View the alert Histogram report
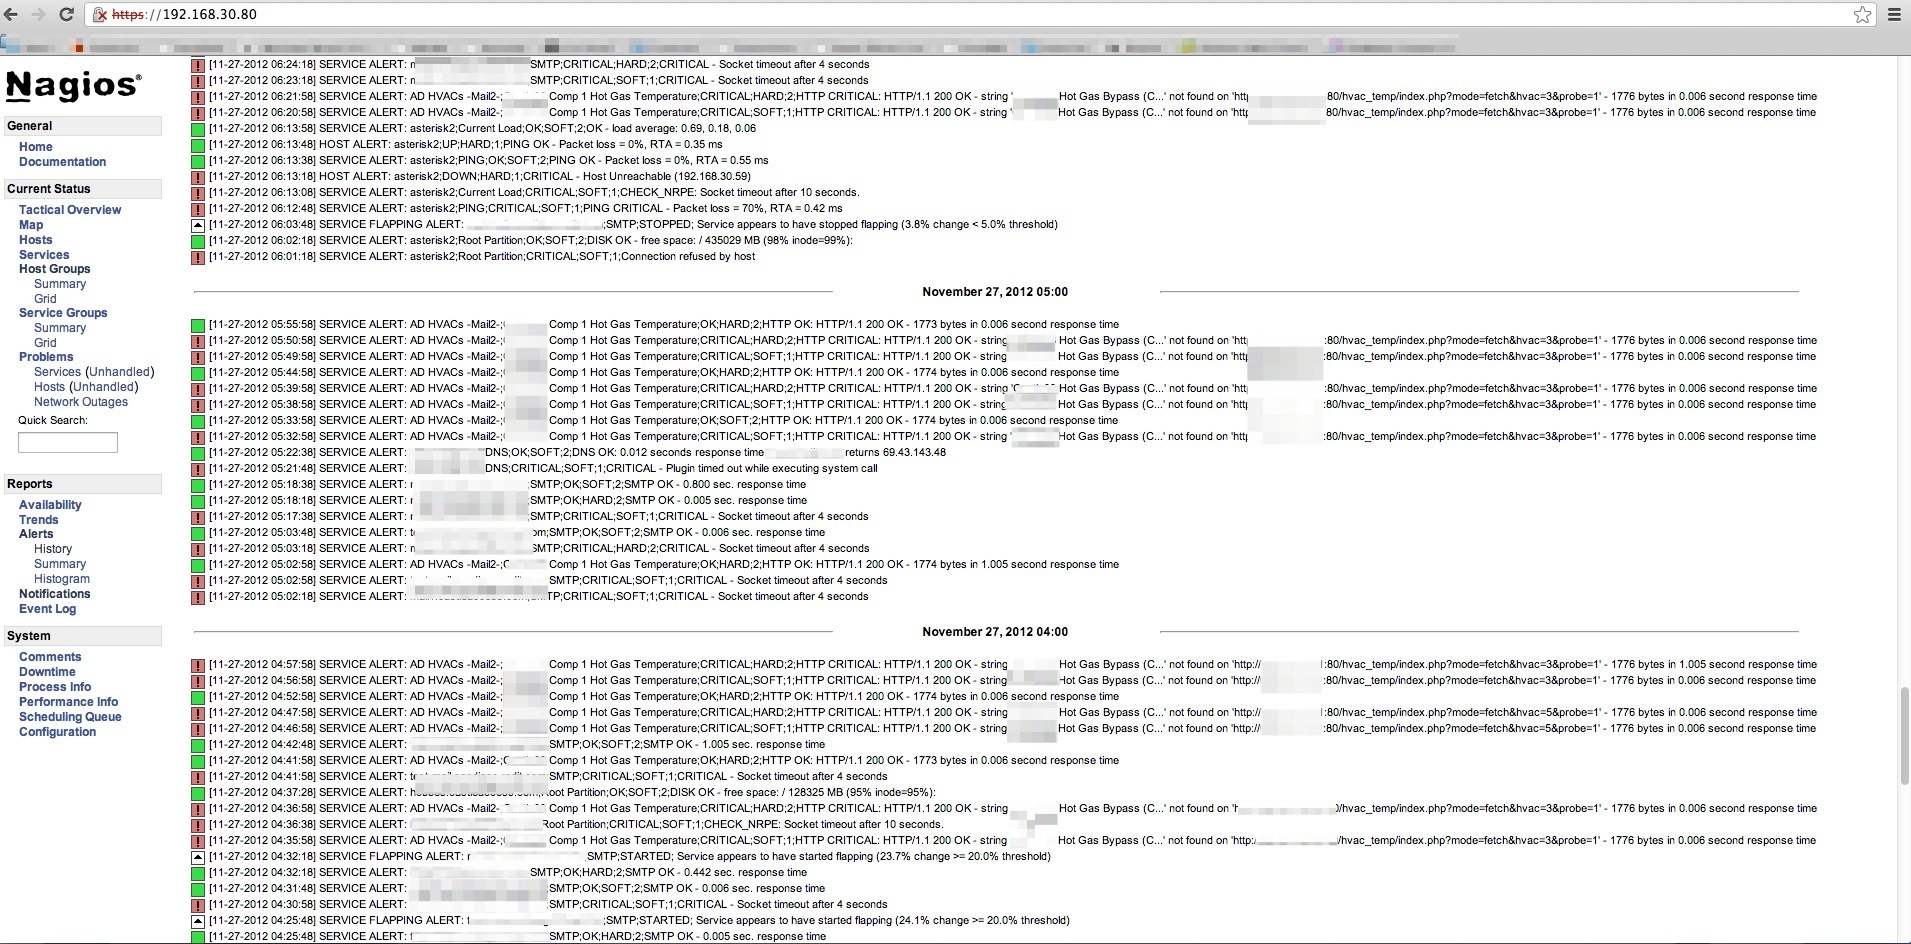This screenshot has width=1911, height=944. tap(62, 579)
